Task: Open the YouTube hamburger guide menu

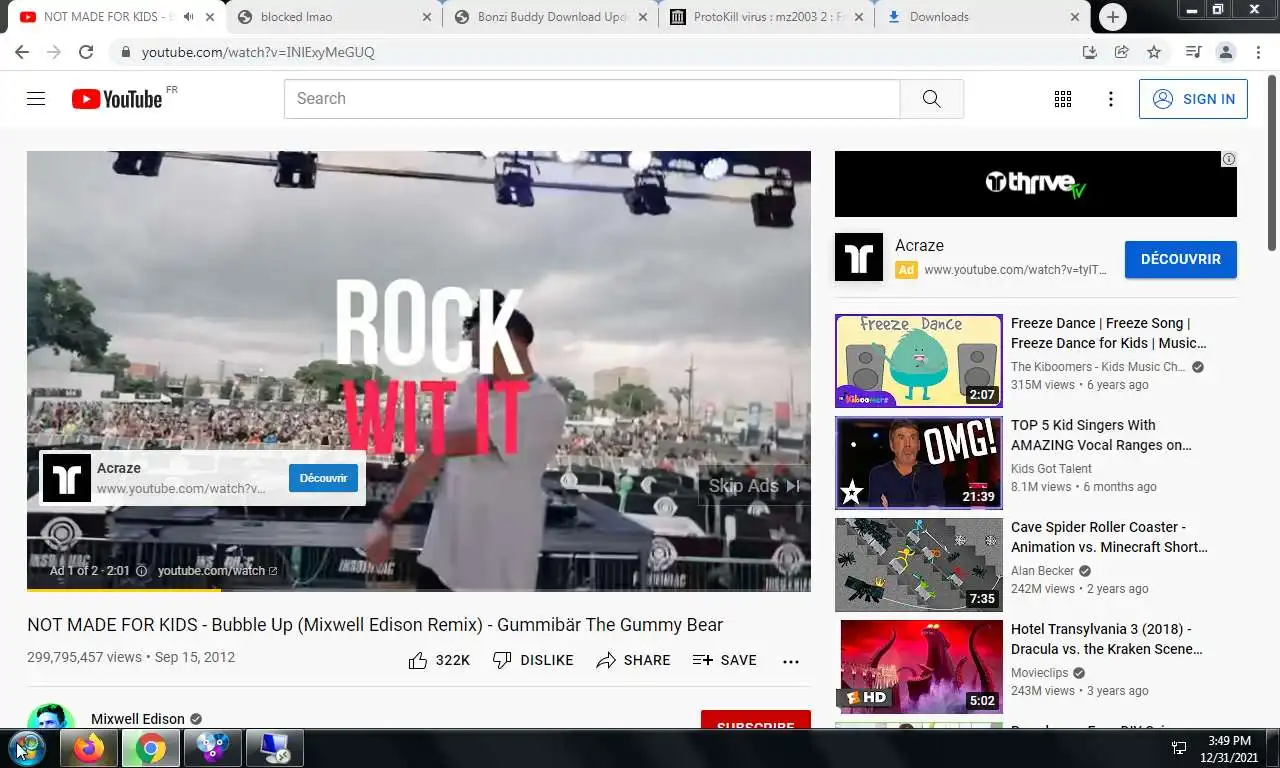Action: [36, 98]
